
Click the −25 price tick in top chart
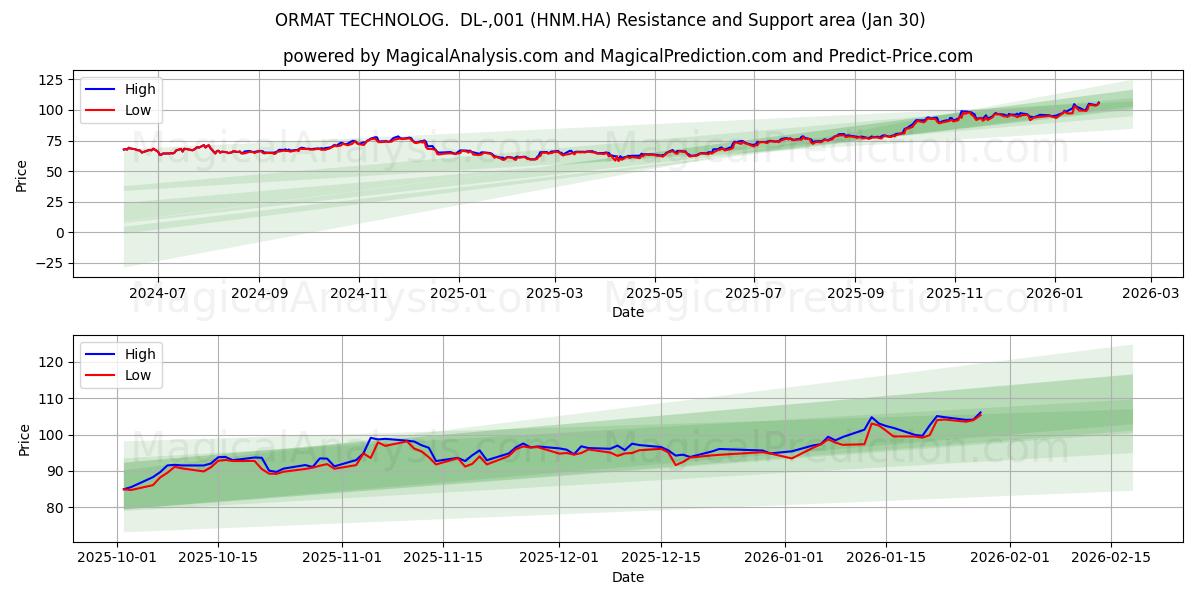click(x=47, y=264)
